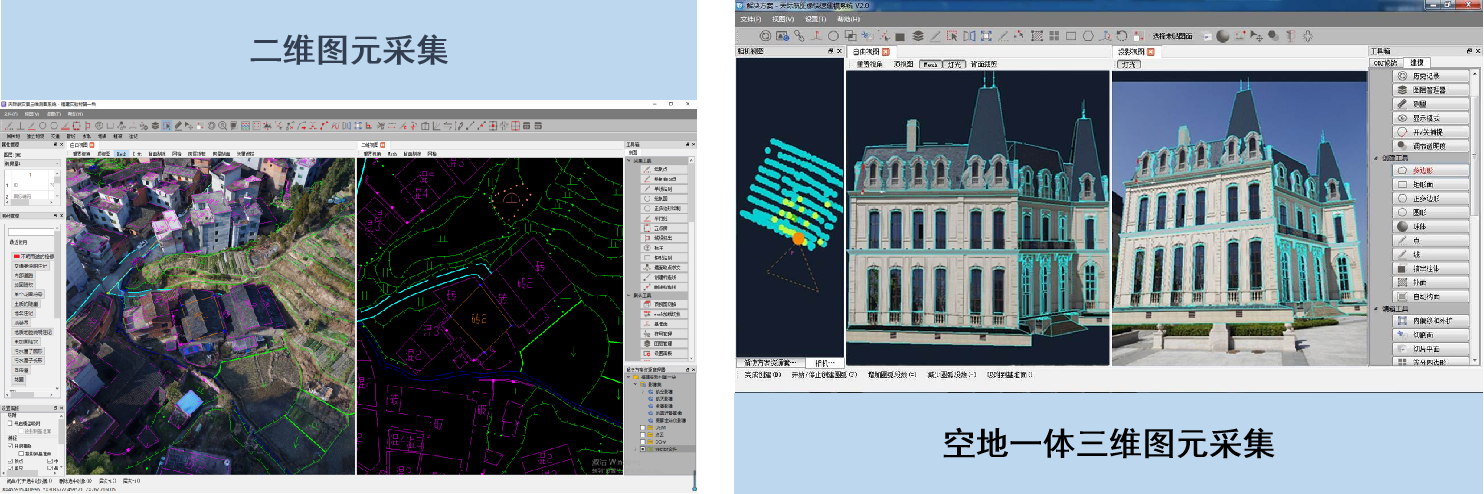The height and width of the screenshot is (494, 1484).
Task: Click the chain link icon in 3D toolbar
Action: [799, 36]
